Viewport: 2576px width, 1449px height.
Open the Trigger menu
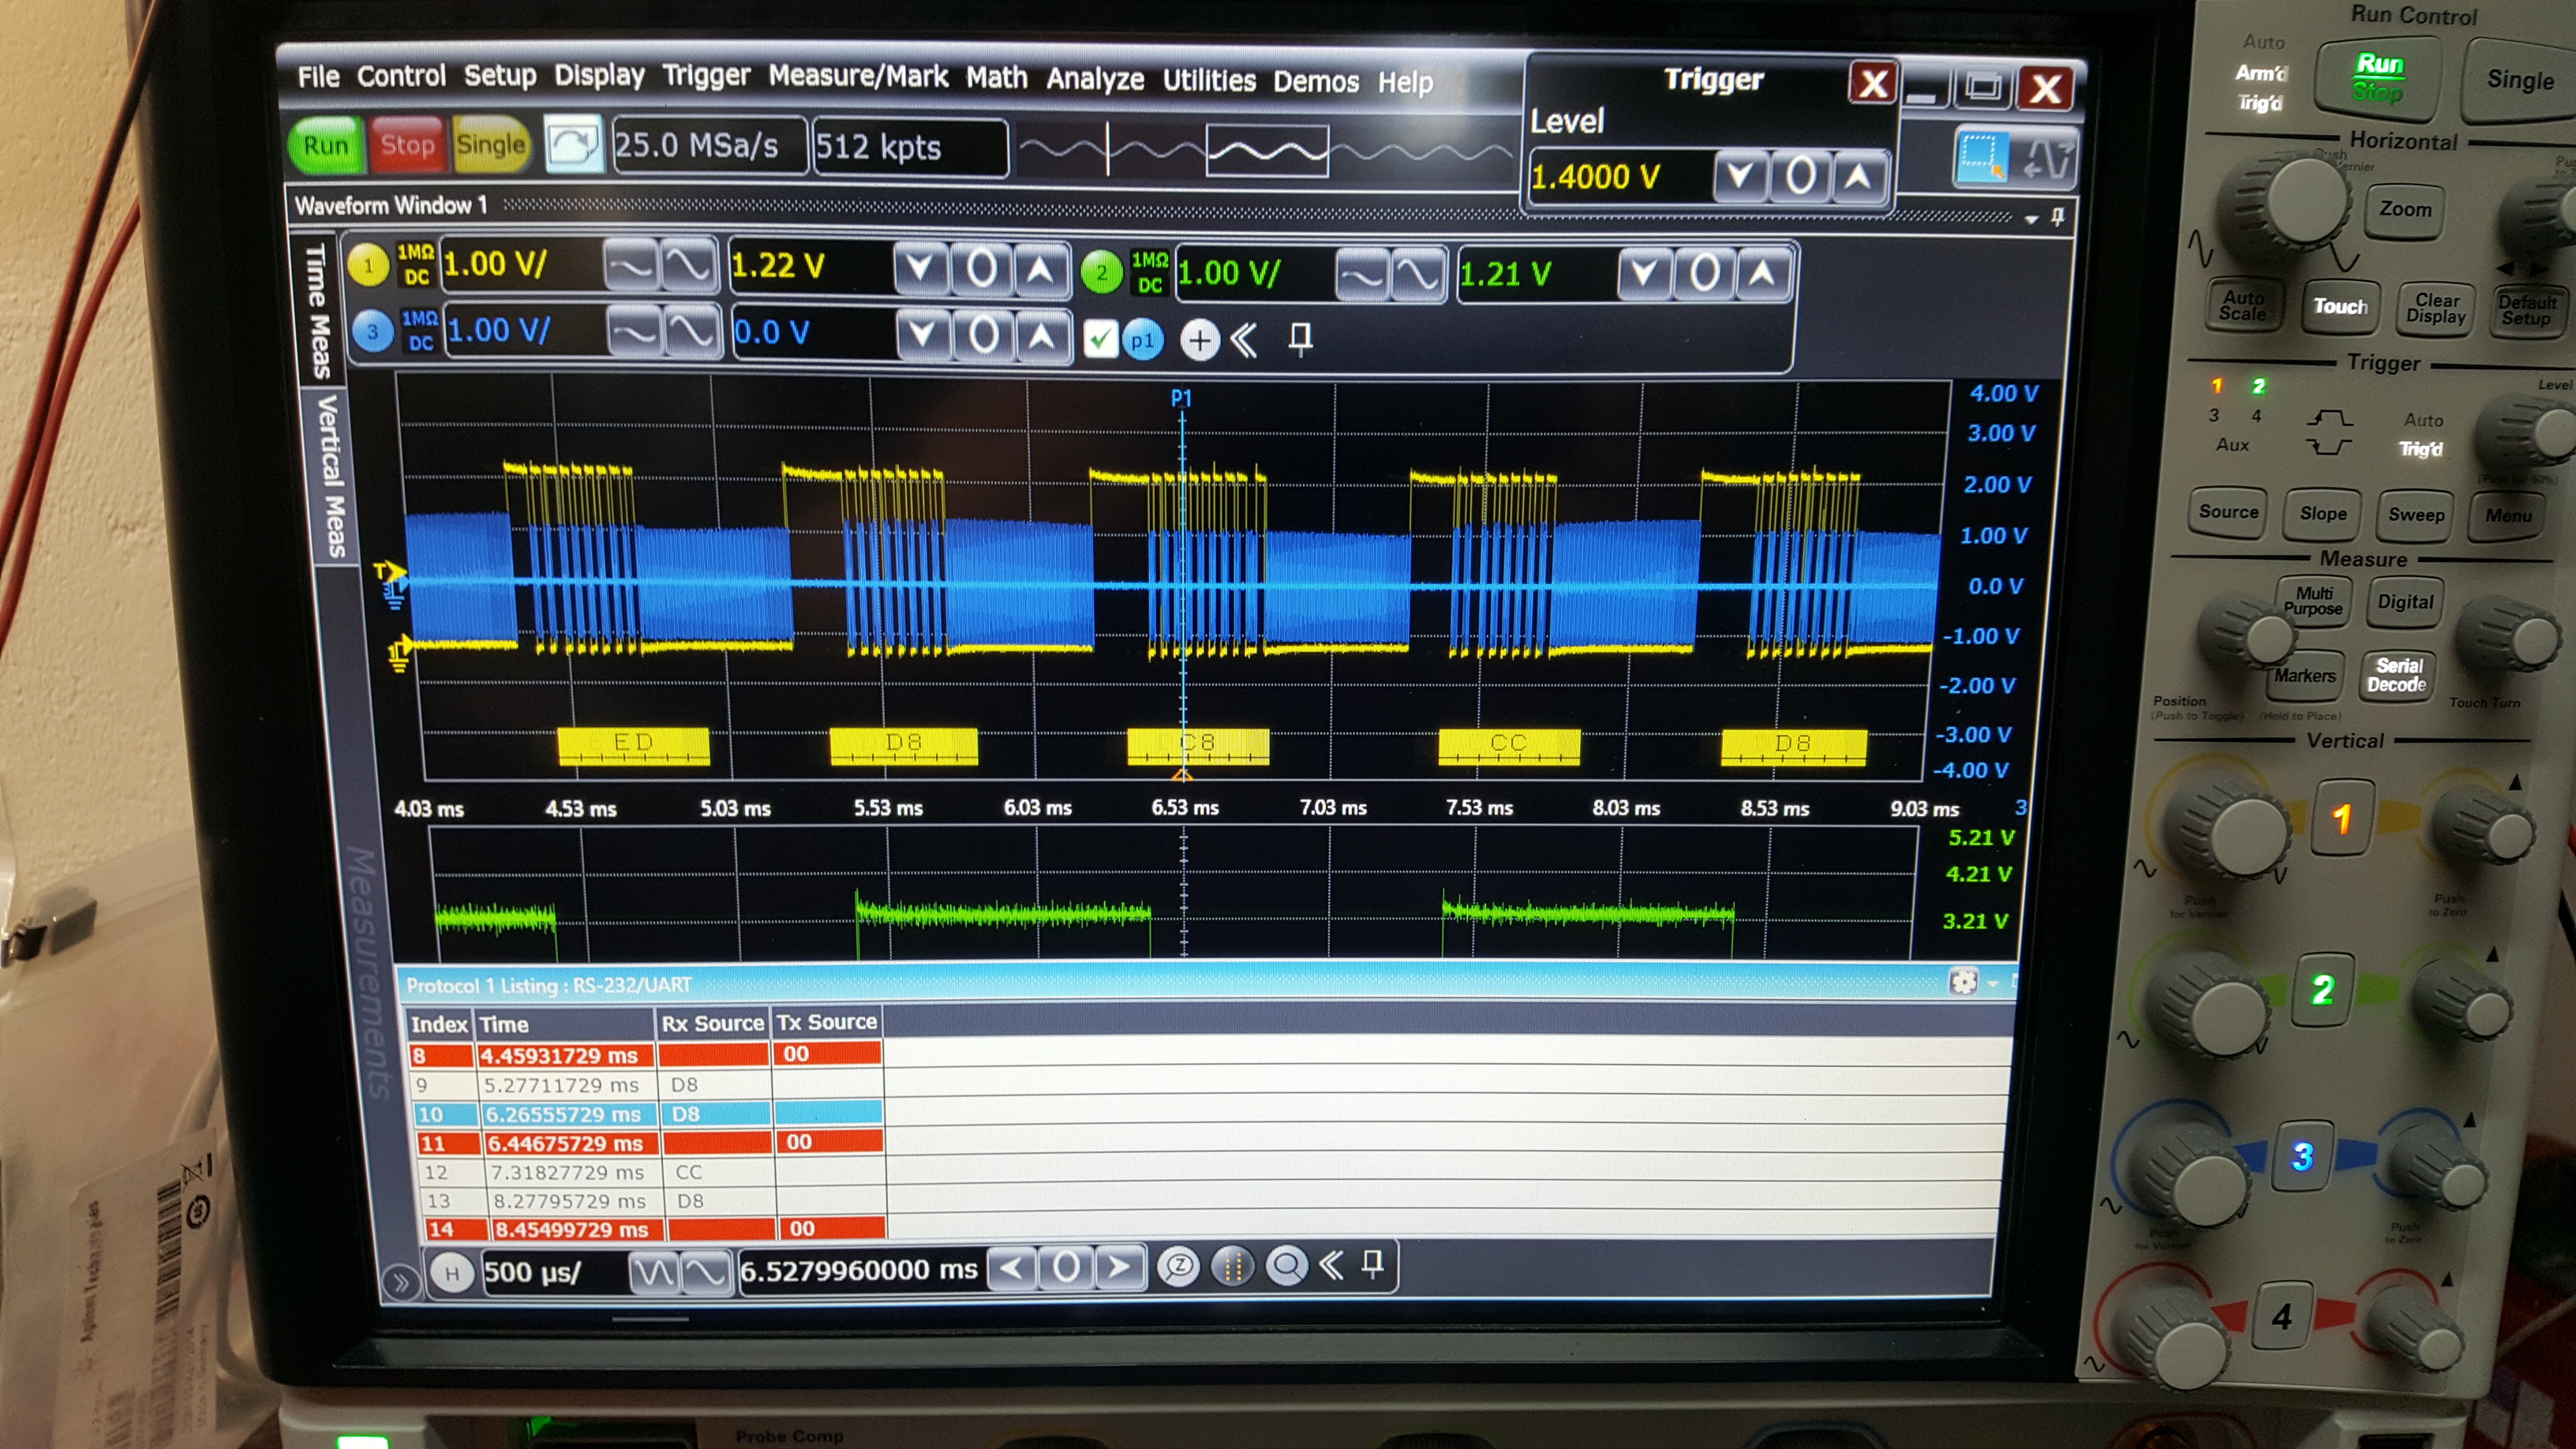706,77
